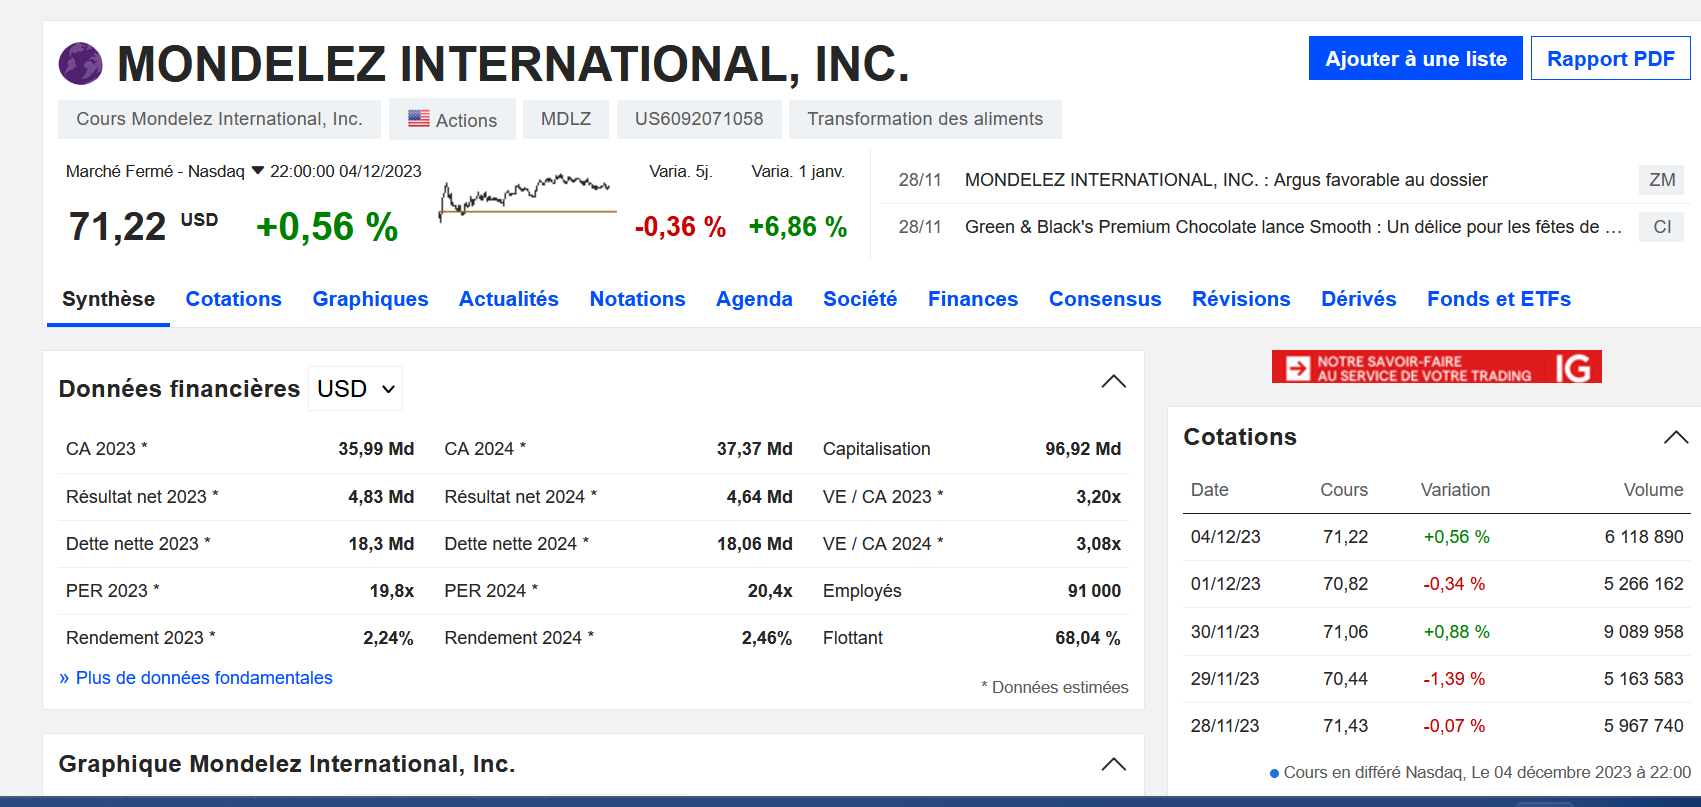View the Finances tab
The image size is (1701, 807).
(973, 299)
